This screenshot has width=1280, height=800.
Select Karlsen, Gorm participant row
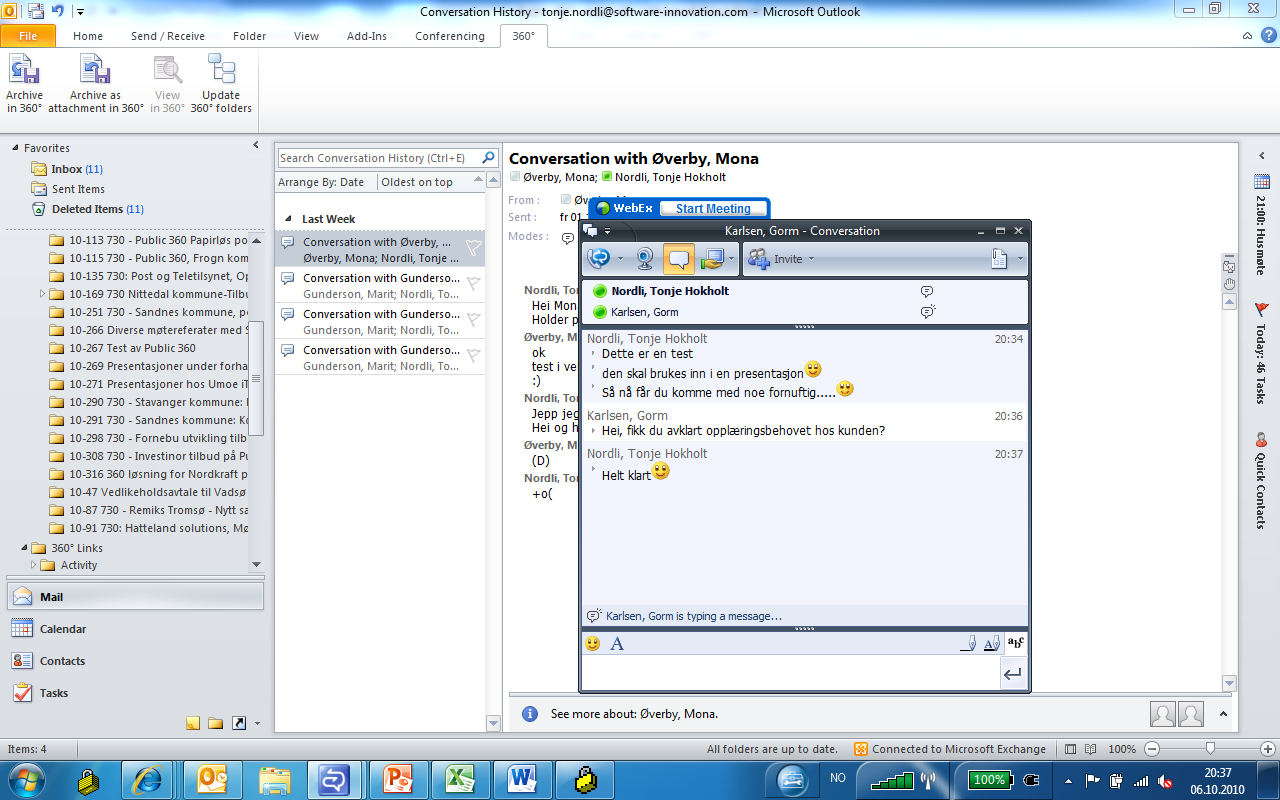(x=804, y=312)
